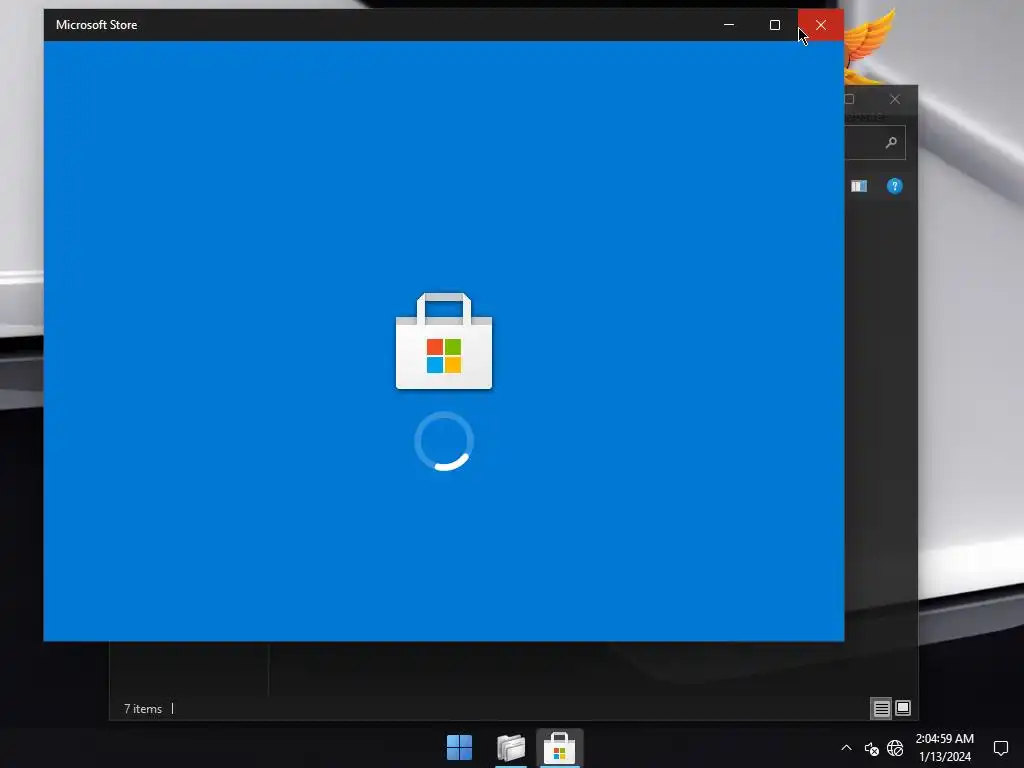Image resolution: width=1024 pixels, height=768 pixels.
Task: Open the date and time clock
Action: click(x=944, y=747)
